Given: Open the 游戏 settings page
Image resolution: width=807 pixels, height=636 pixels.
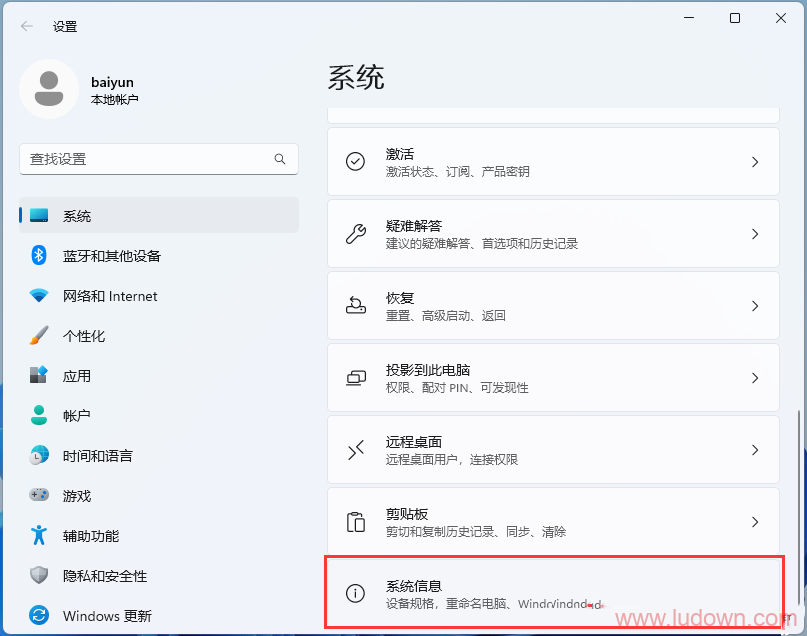Looking at the screenshot, I should click(159, 496).
